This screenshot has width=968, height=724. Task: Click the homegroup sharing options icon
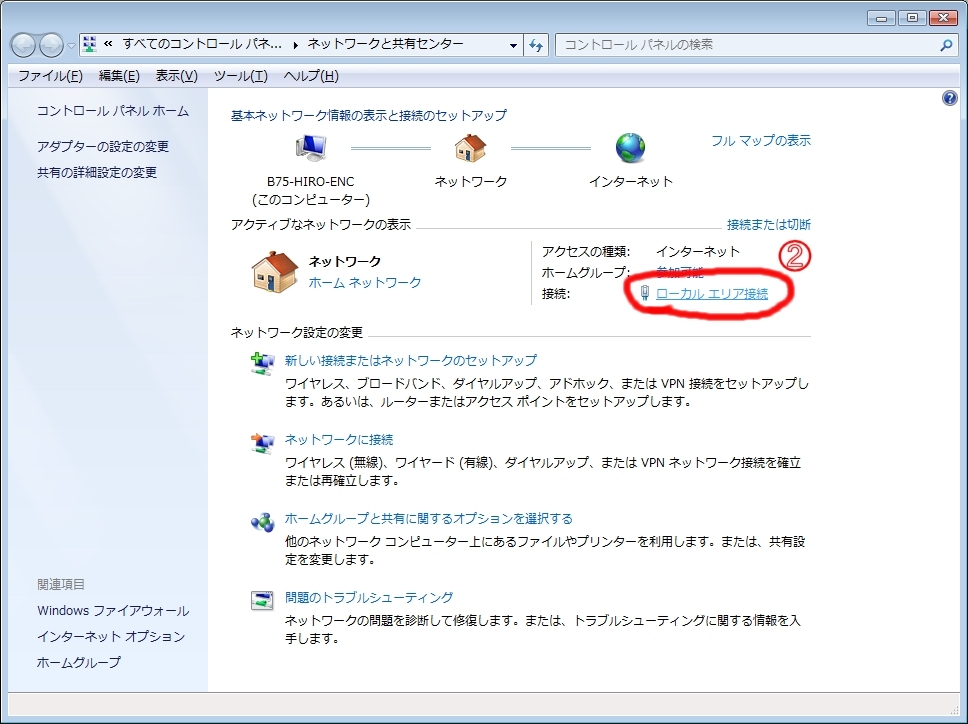point(262,522)
